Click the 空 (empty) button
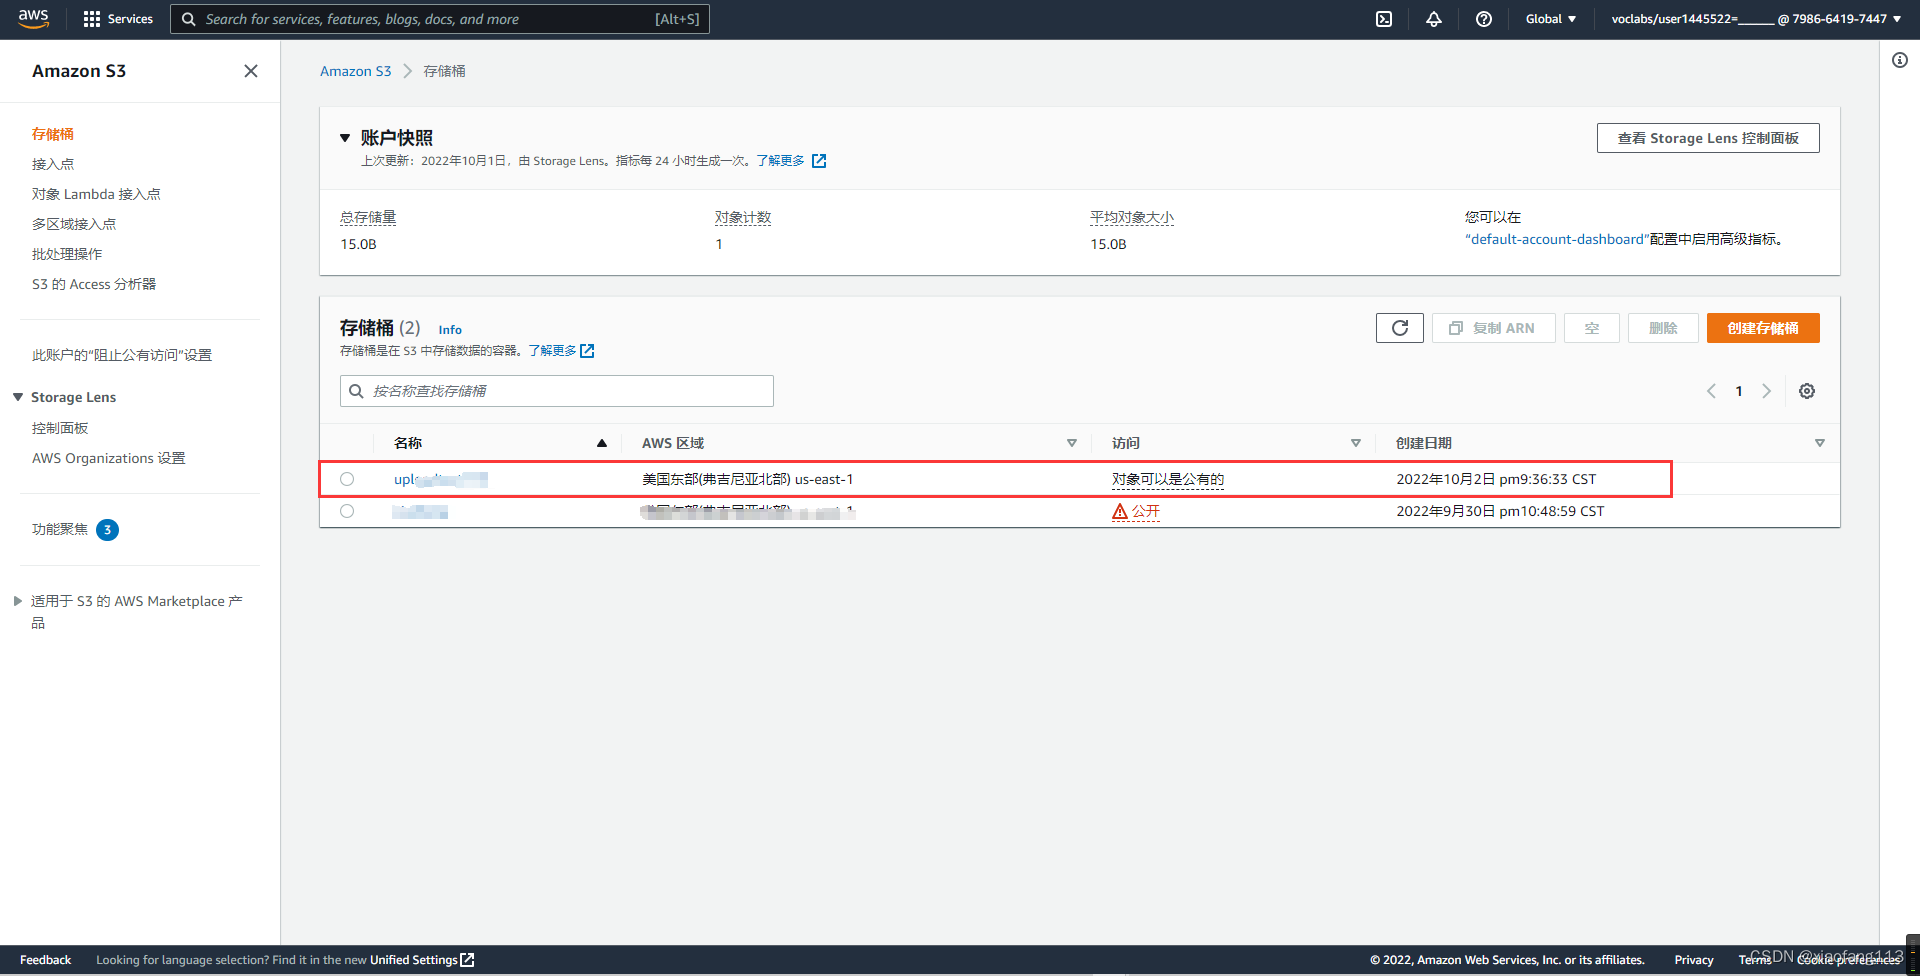Viewport: 1920px width, 976px height. pyautogui.click(x=1592, y=328)
